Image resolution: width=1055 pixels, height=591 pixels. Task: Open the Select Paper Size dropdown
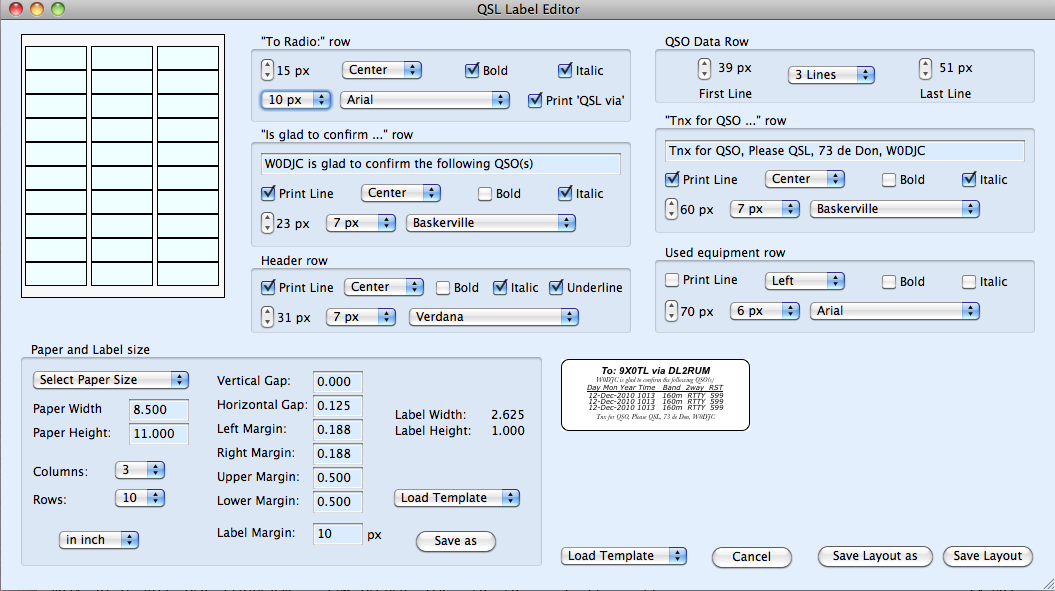tap(110, 380)
